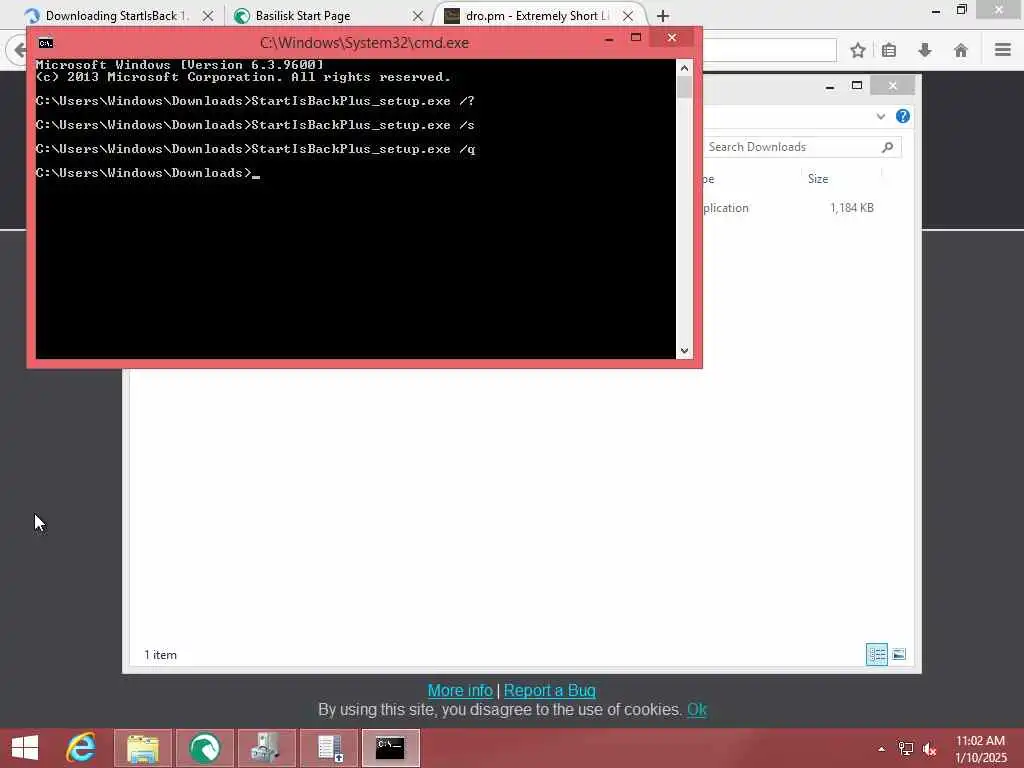
Task: Click the cmd.exe title bar system icon
Action: pyautogui.click(x=46, y=43)
